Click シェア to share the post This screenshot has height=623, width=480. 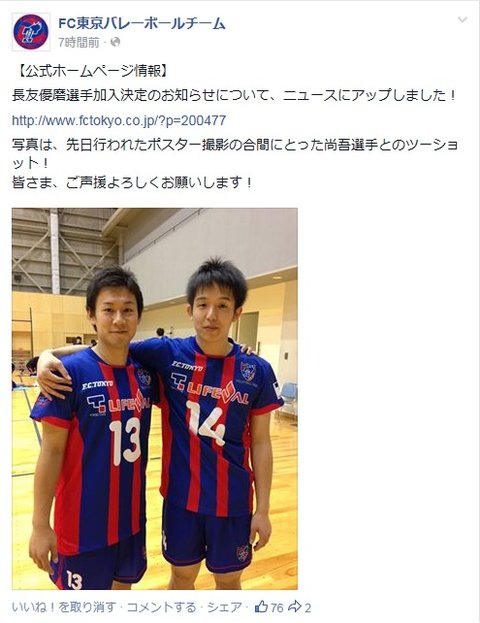[x=225, y=607]
